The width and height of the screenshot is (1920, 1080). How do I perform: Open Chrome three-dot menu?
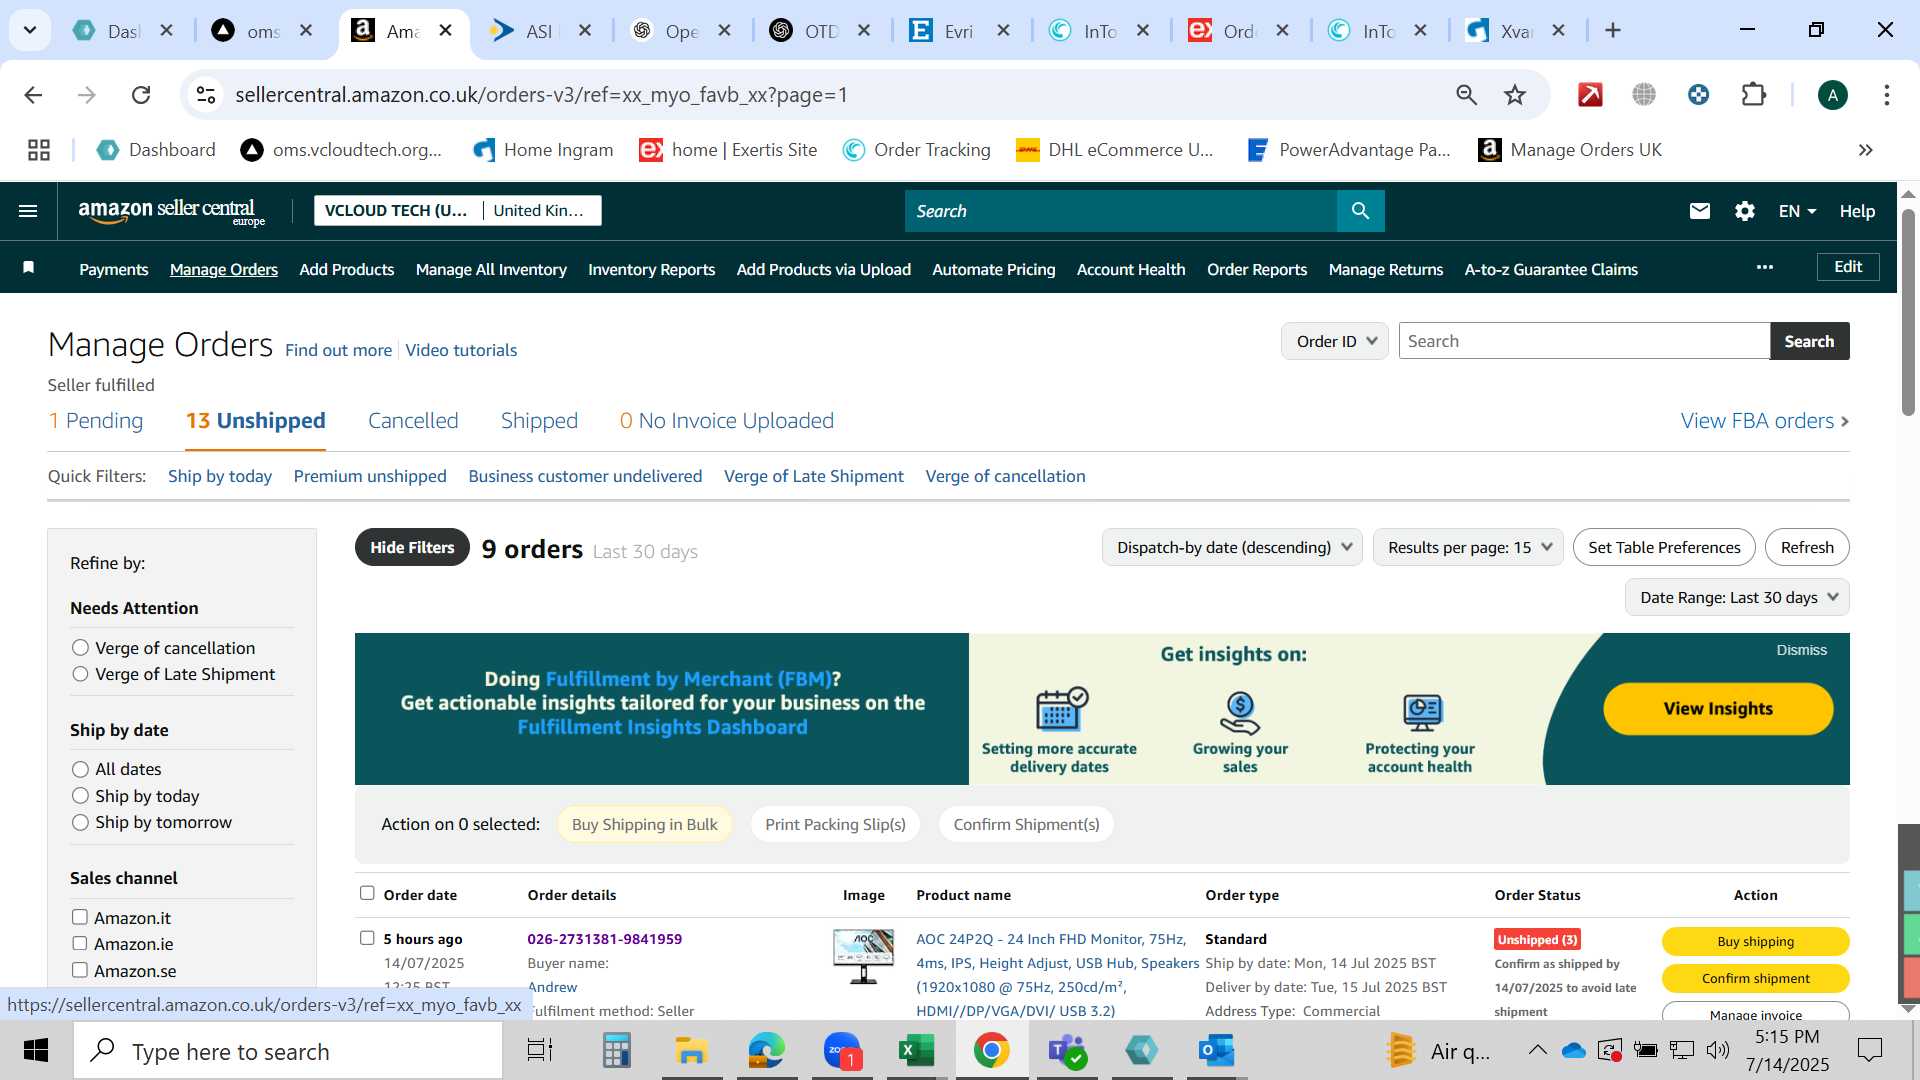point(1887,95)
